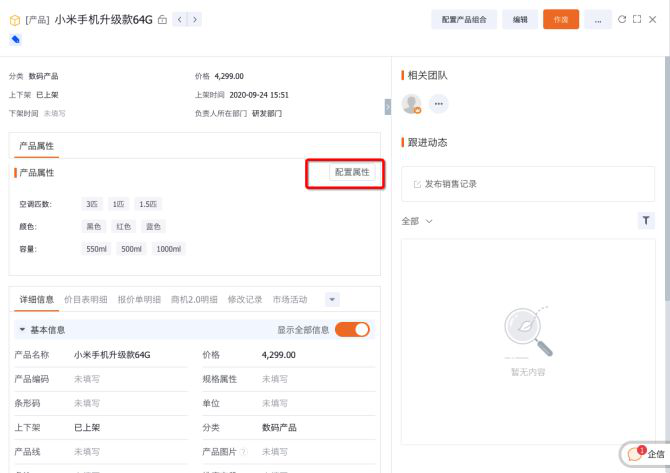
Task: Click the blue tag icon under title
Action: tap(15, 39)
